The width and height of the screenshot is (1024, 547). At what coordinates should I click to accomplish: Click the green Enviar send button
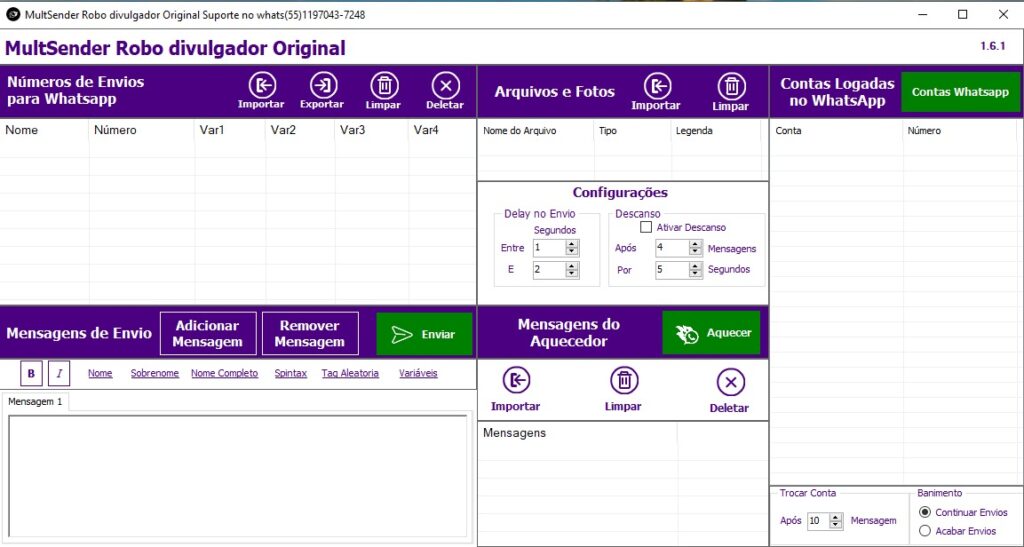(424, 334)
